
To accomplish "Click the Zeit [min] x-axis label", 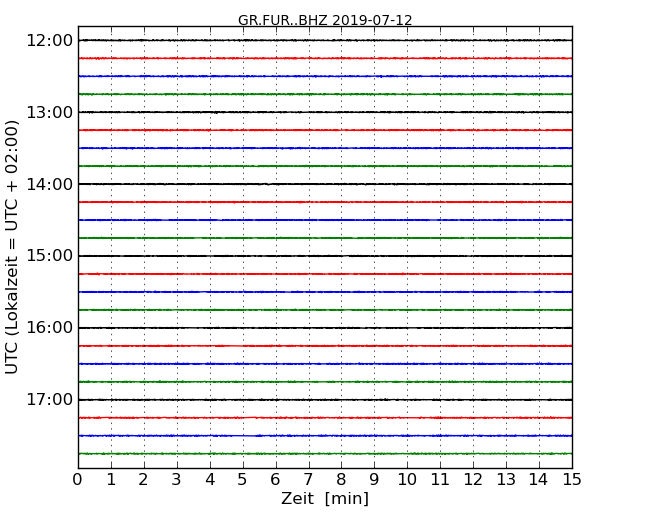I will 325,498.
